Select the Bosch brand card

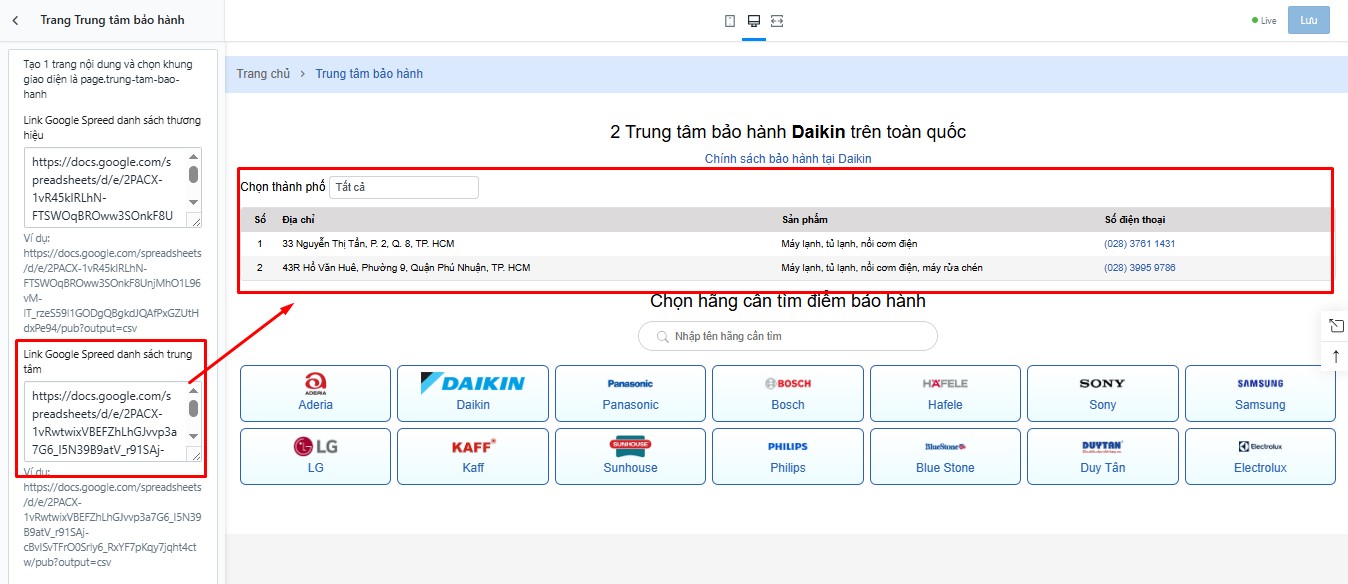coord(788,393)
